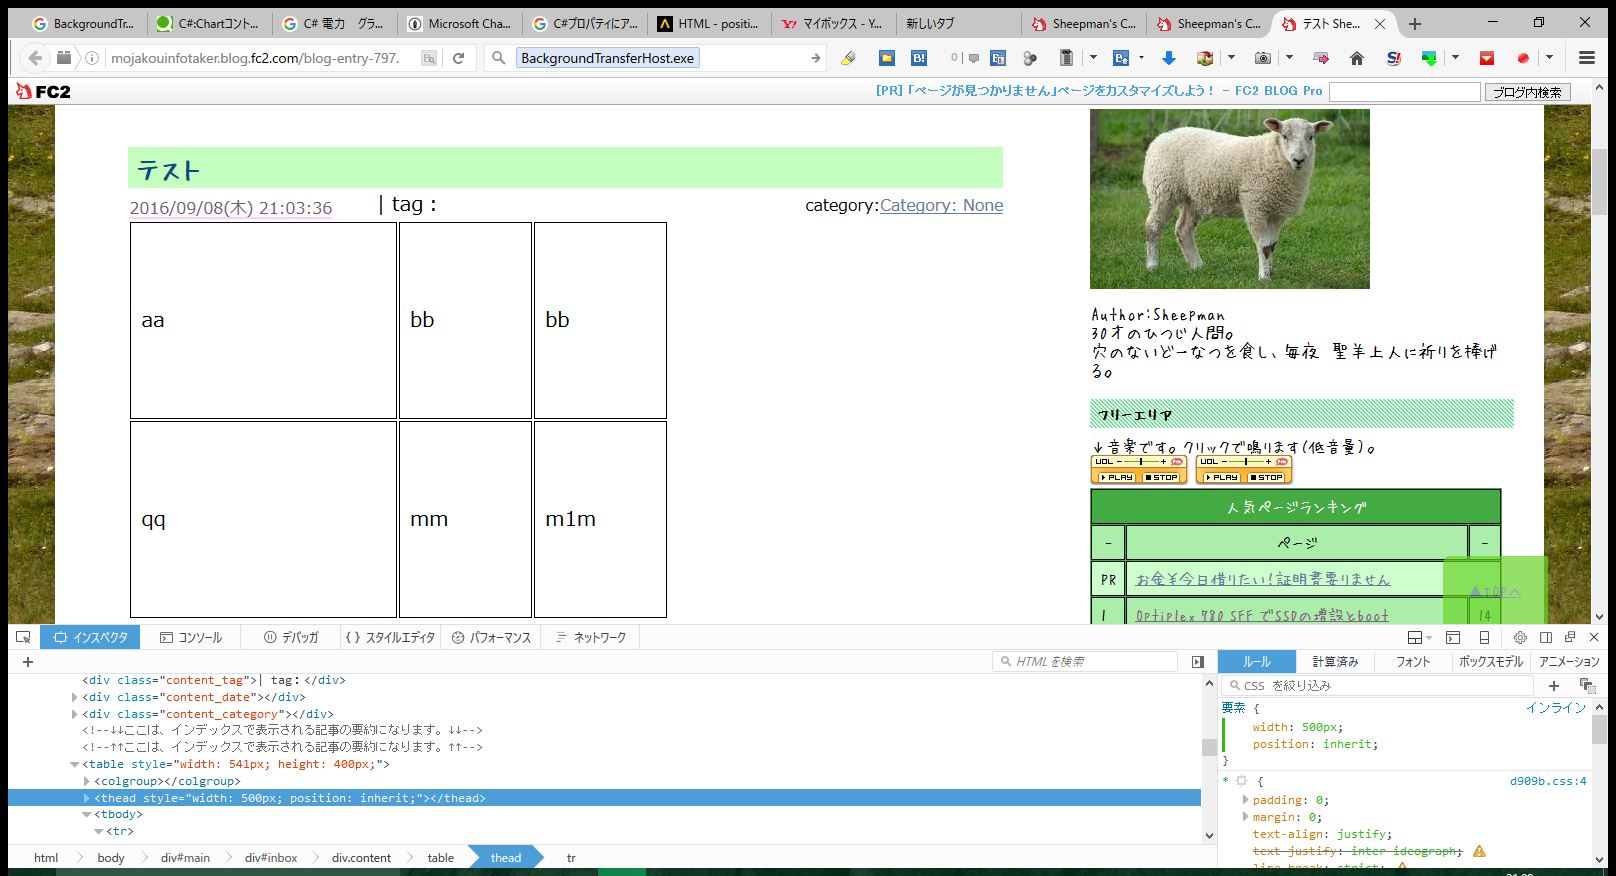The height and width of the screenshot is (876, 1616).
Task: Activate the element picker icon in devtools
Action: [x=23, y=638]
